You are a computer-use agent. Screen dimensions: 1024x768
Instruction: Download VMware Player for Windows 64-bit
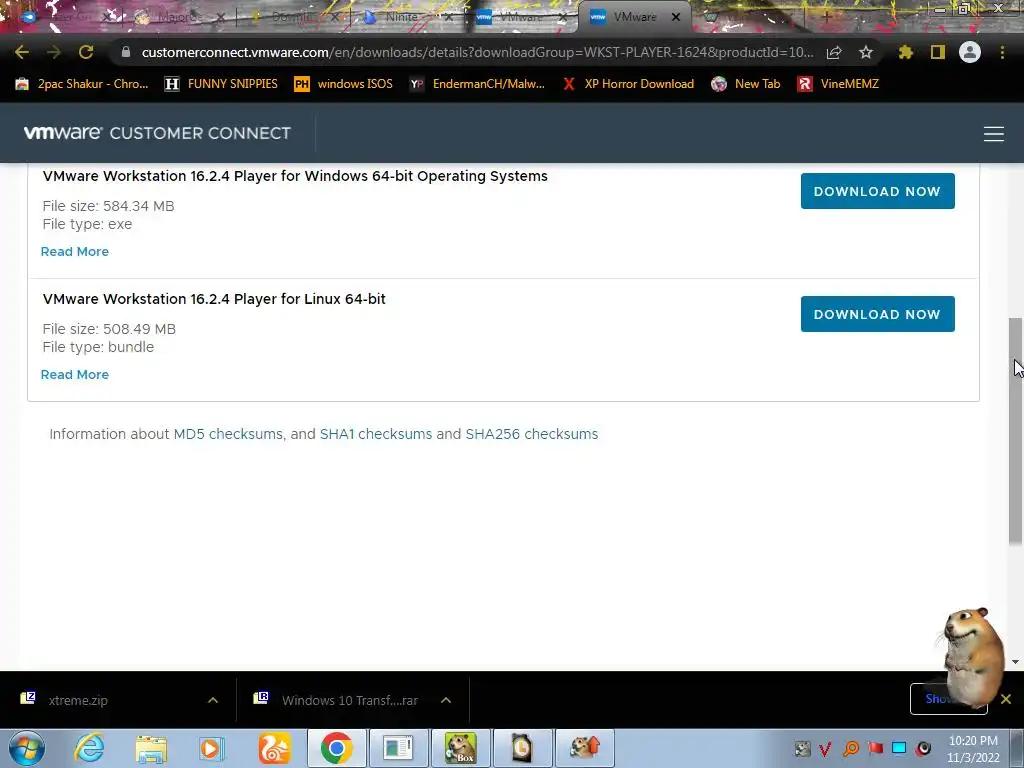[x=877, y=191]
